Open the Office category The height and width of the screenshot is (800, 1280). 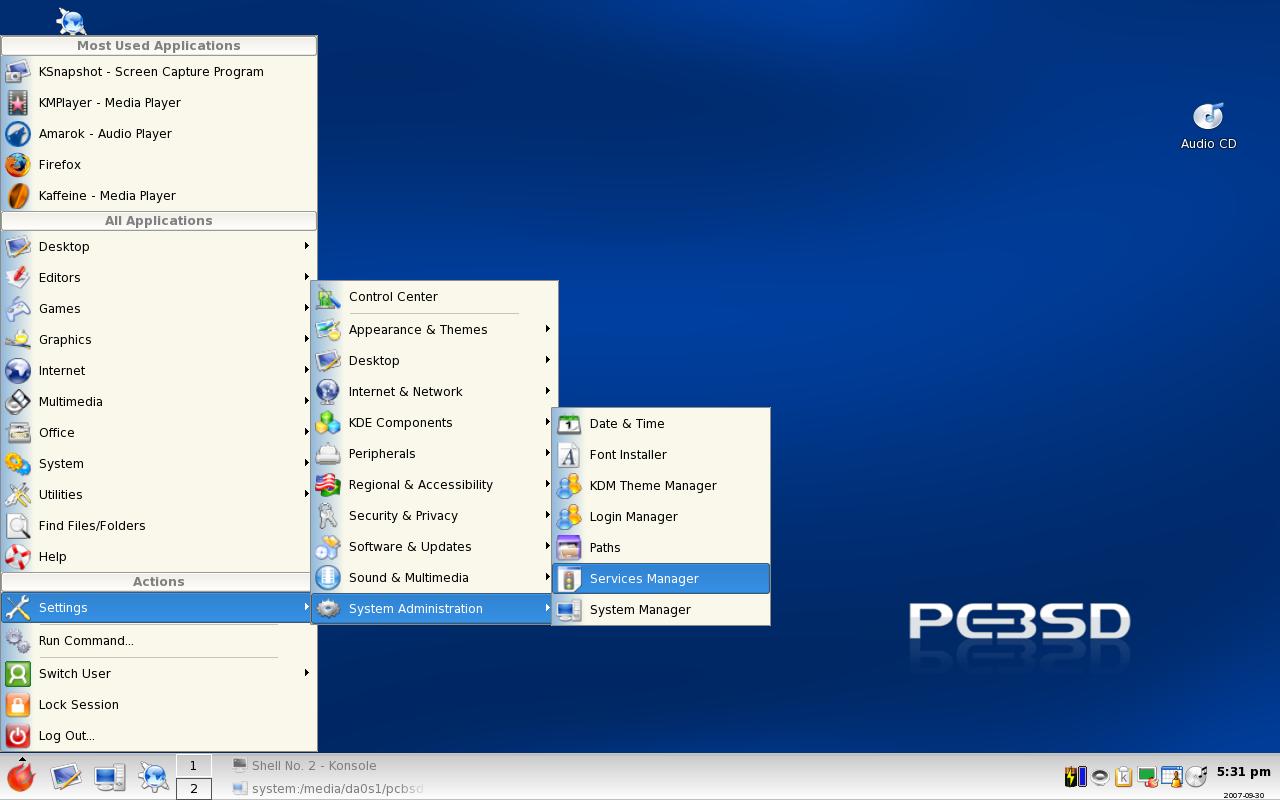(159, 432)
